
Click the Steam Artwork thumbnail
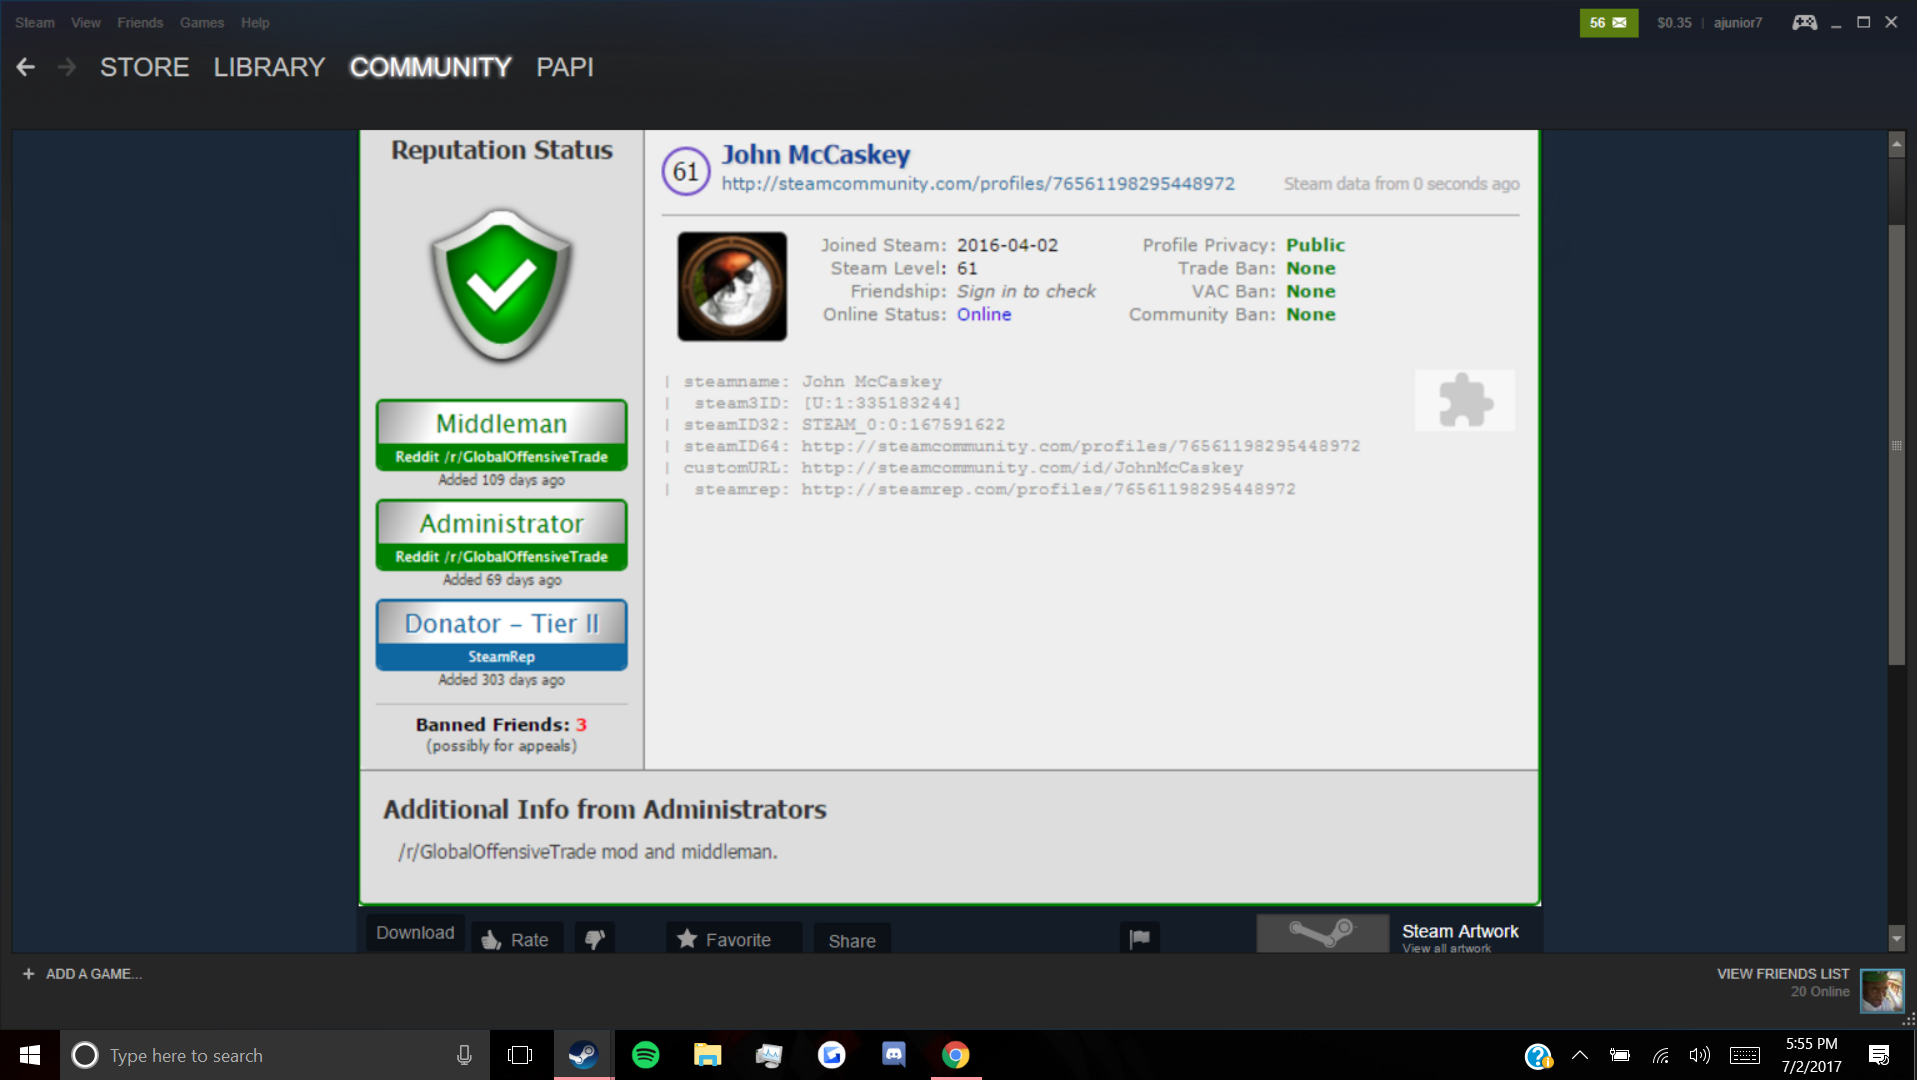pos(1323,933)
